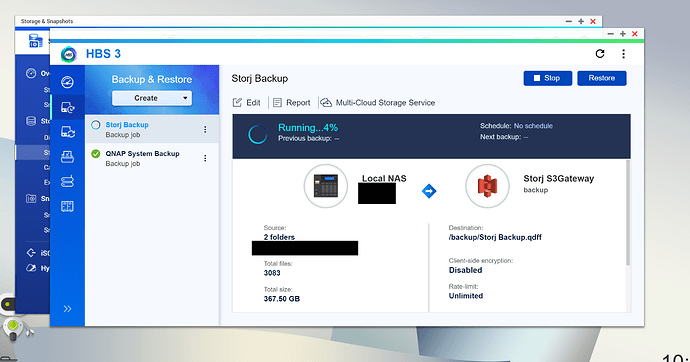Open Storj Backup job options menu
The width and height of the screenshot is (690, 362).
coord(205,129)
